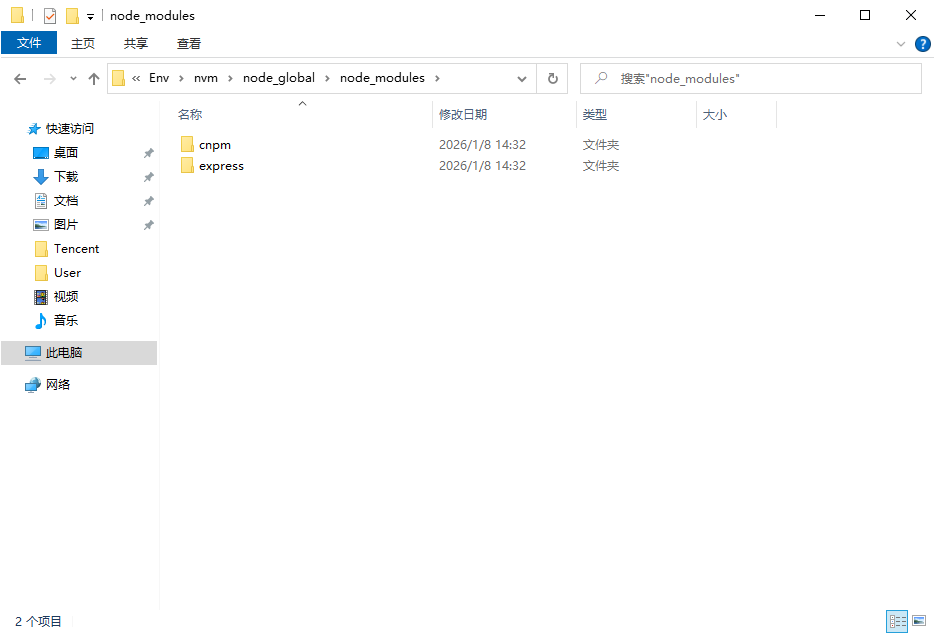Screen dimensions: 935x634
Task: Click the Back navigation arrow
Action: click(21, 78)
